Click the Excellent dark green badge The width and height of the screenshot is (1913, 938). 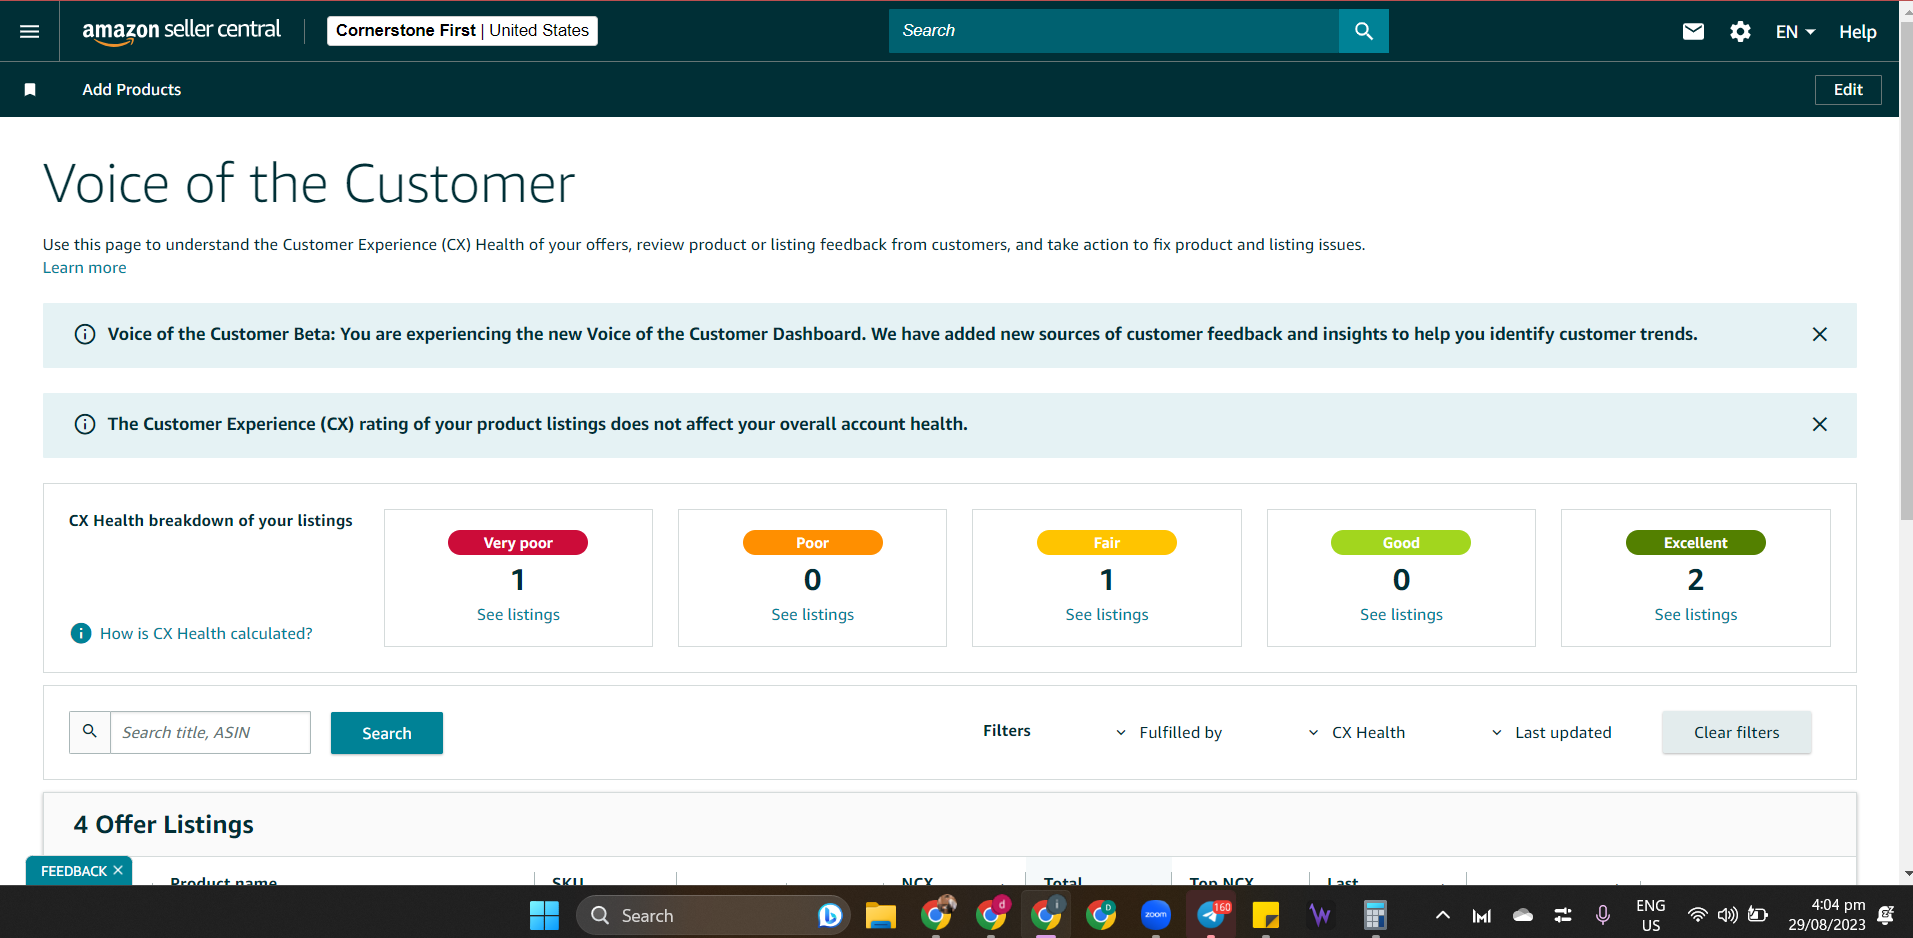[1696, 543]
